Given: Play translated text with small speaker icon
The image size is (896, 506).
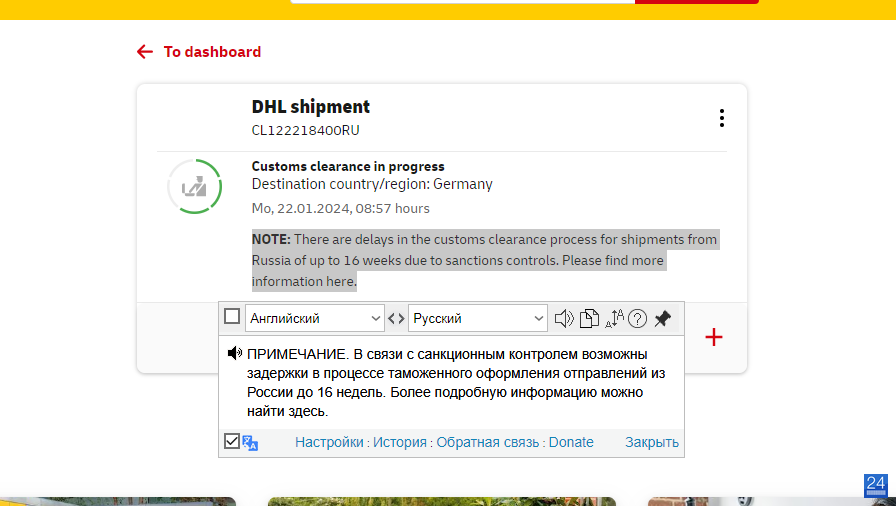Looking at the screenshot, I should [234, 353].
